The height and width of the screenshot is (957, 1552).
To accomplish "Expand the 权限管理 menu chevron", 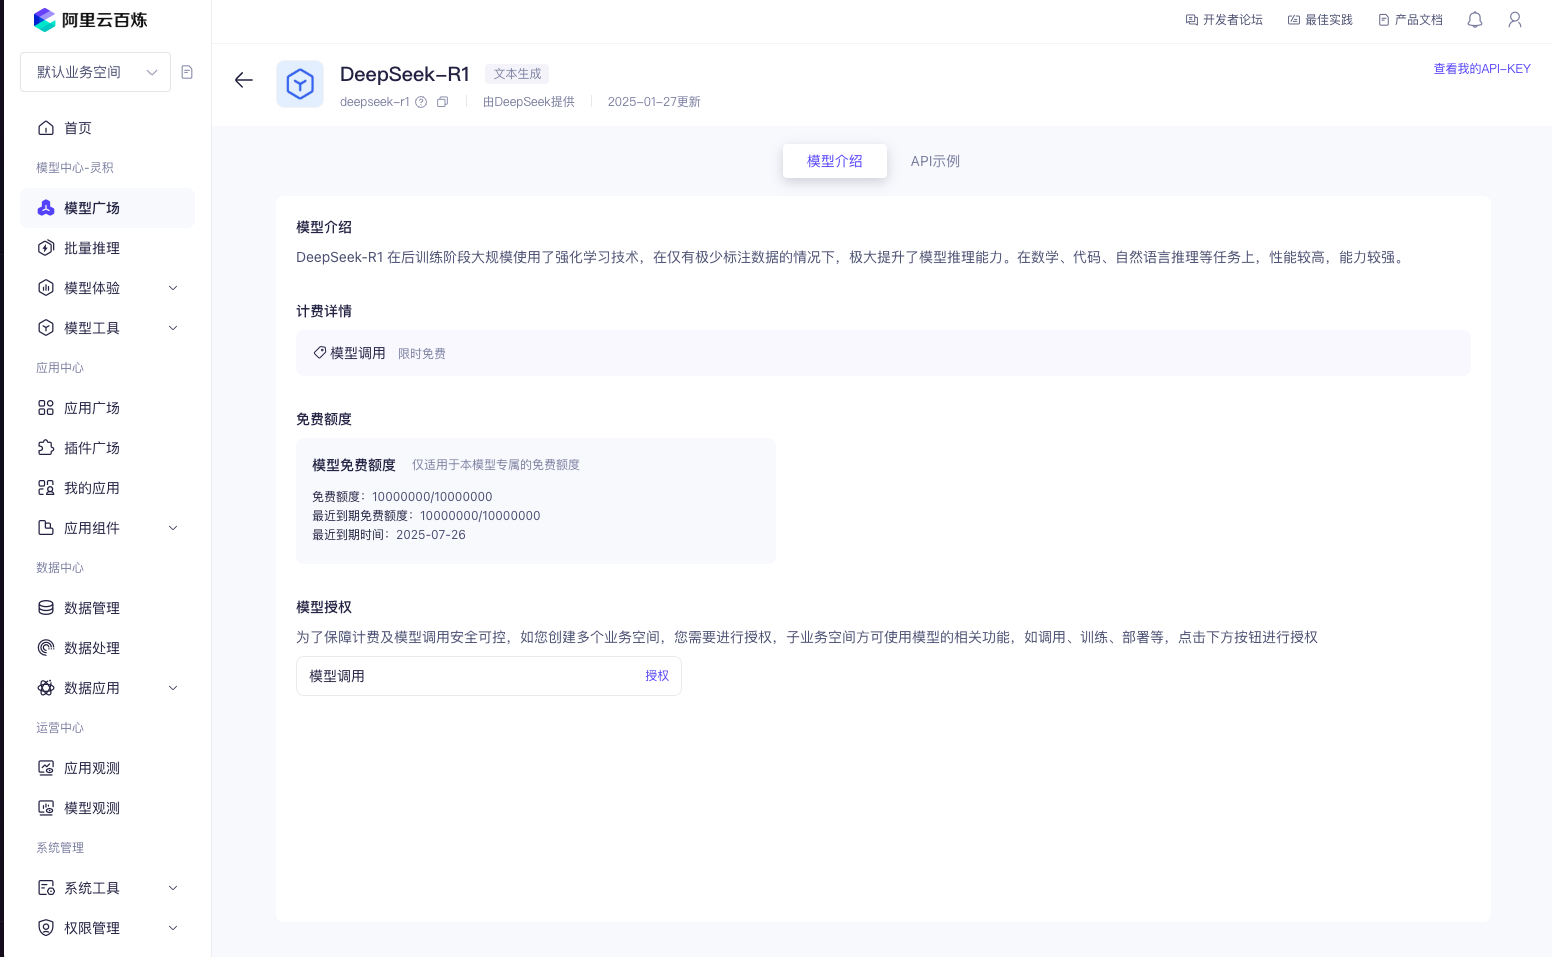I will [x=173, y=928].
